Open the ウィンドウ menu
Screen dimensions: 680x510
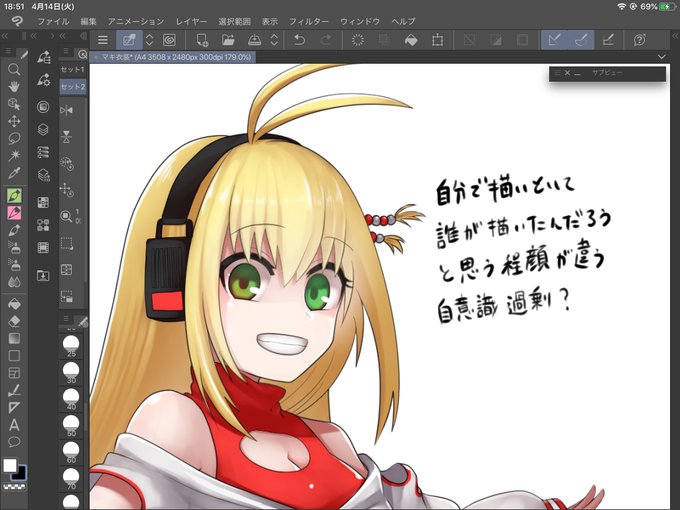coord(360,21)
